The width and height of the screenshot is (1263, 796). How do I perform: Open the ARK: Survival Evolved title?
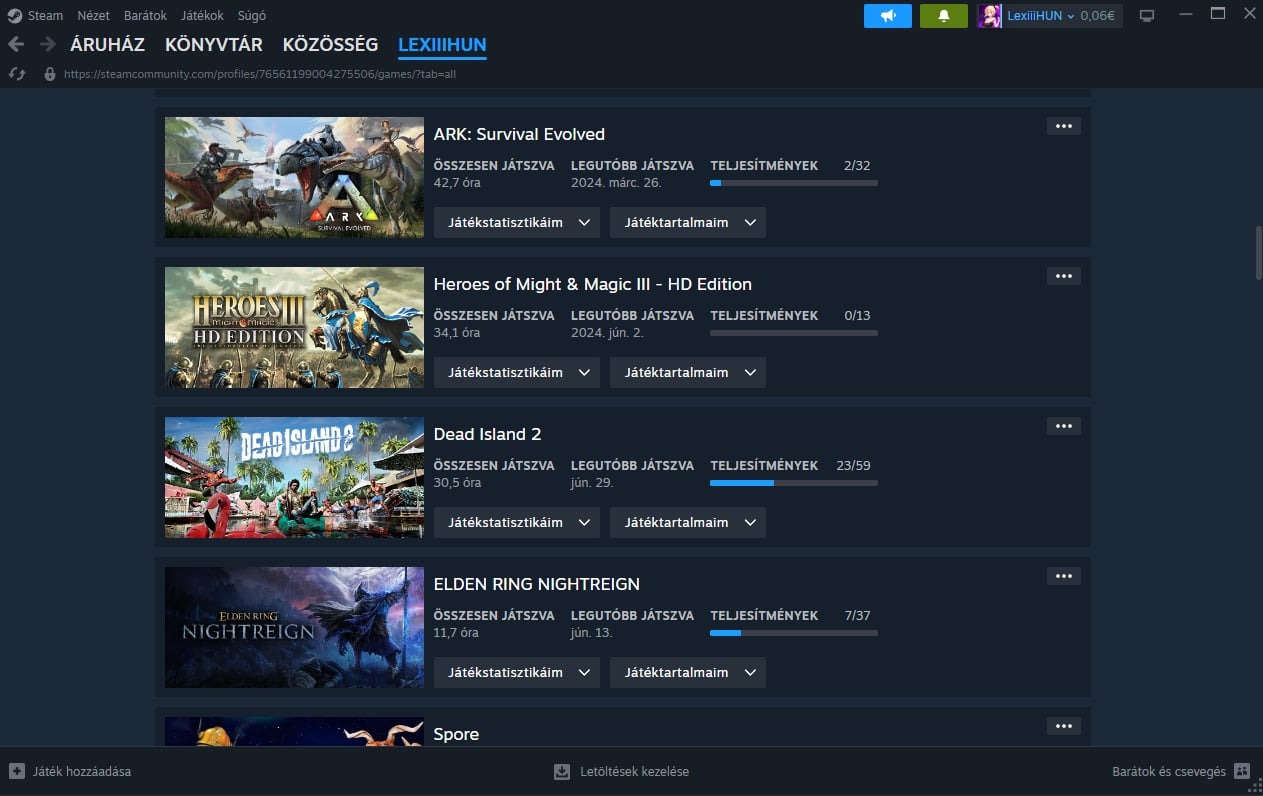tap(519, 134)
